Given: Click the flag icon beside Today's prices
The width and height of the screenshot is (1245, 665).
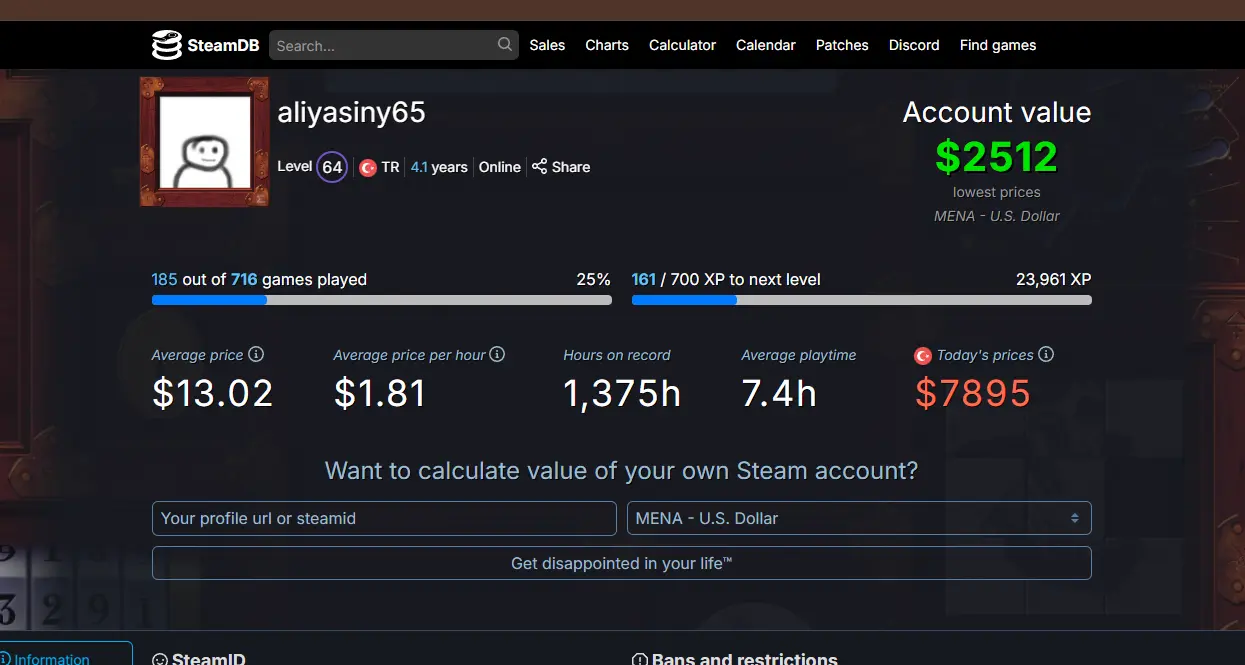Looking at the screenshot, I should coord(923,356).
